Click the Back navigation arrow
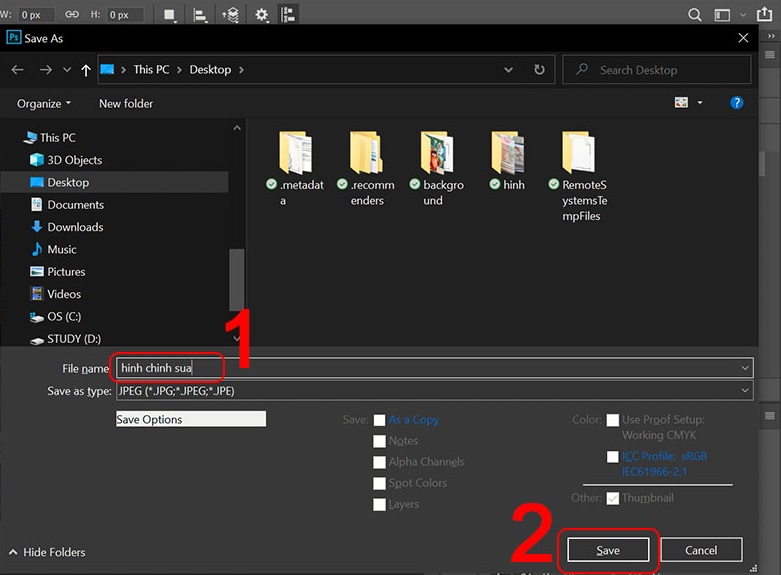Viewport: 781px width, 575px height. (x=17, y=70)
